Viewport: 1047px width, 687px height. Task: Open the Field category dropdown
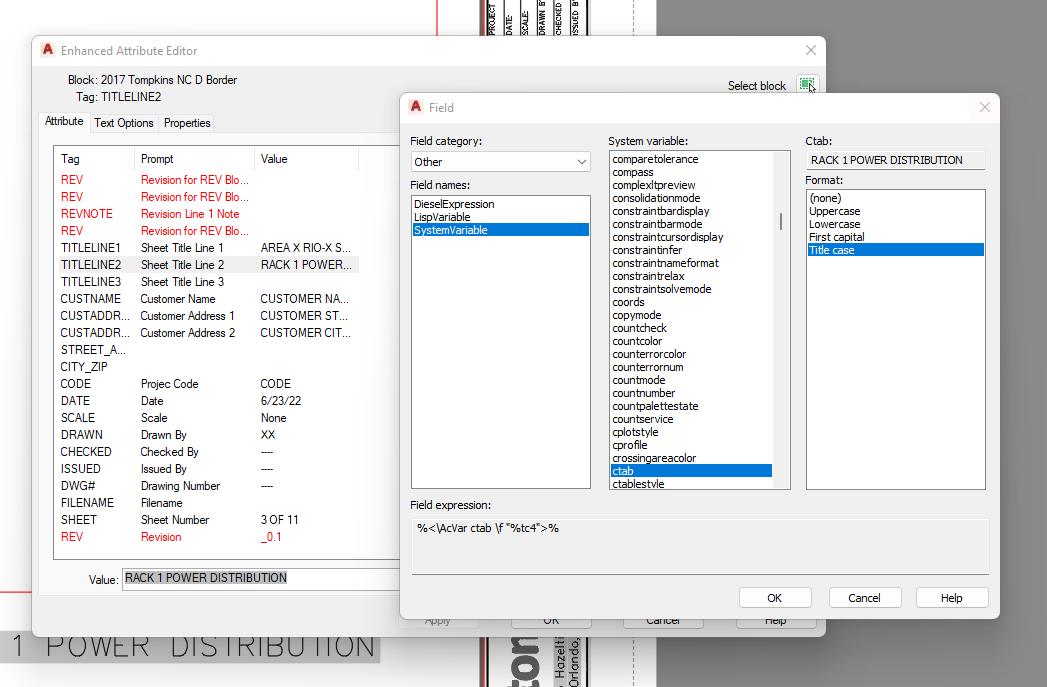point(582,161)
